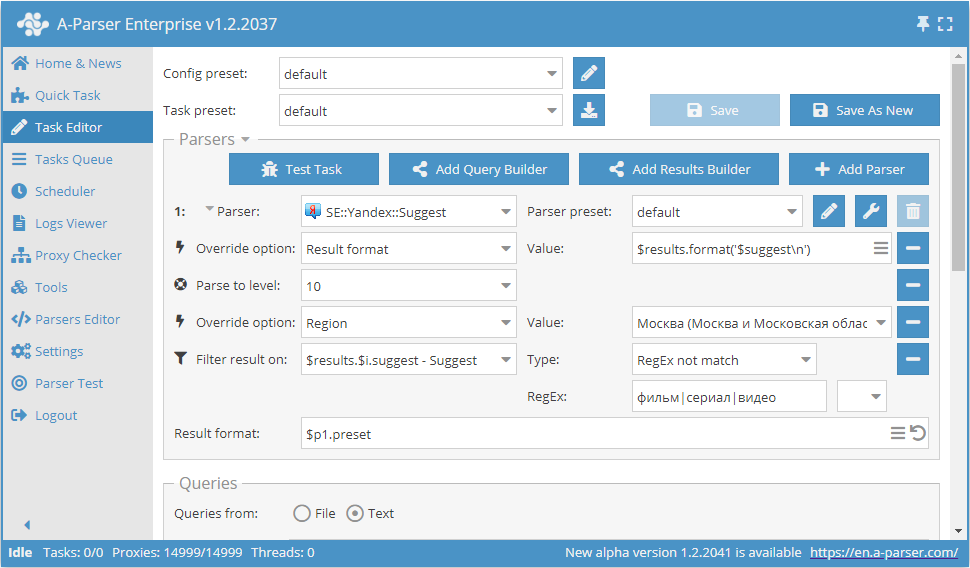Collapse the sidebar with the left arrow

pos(27,525)
